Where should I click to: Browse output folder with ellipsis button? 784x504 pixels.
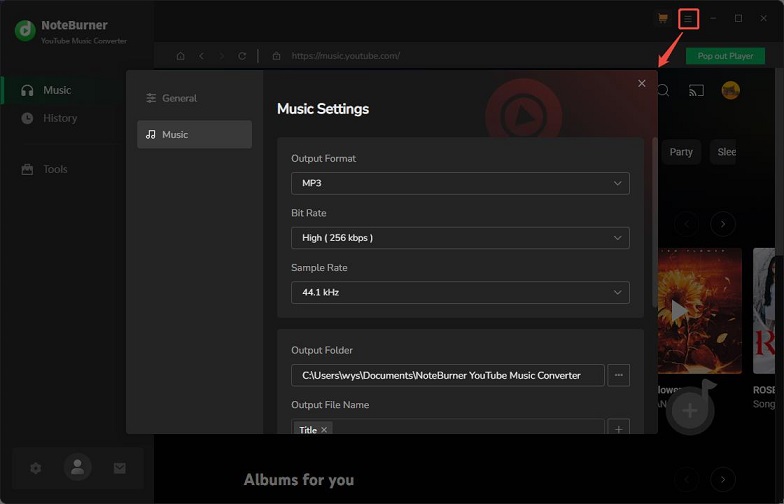pyautogui.click(x=618, y=375)
